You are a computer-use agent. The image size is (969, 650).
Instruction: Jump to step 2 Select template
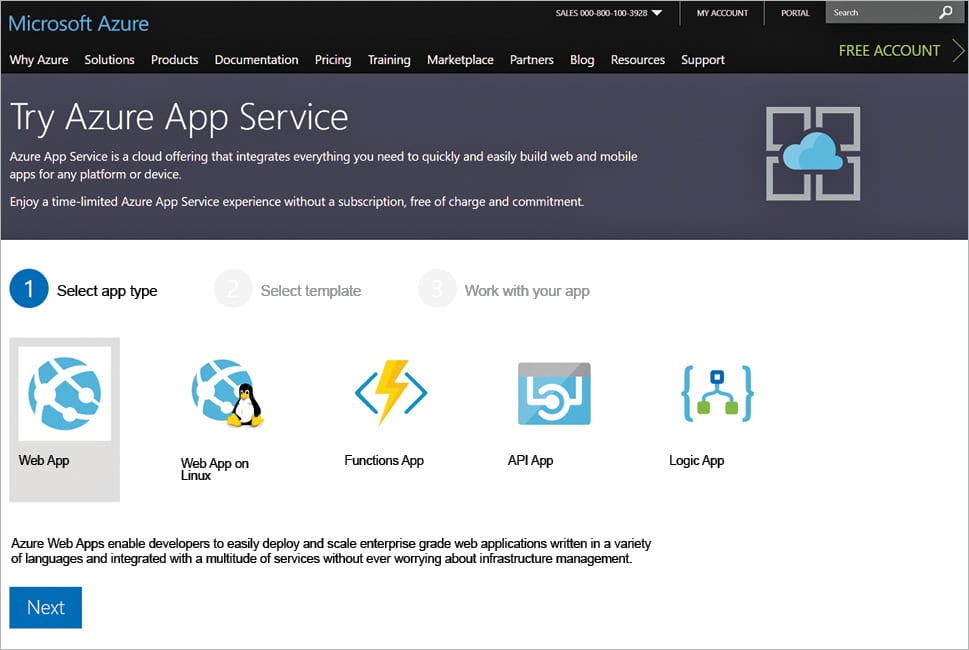pyautogui.click(x=289, y=290)
